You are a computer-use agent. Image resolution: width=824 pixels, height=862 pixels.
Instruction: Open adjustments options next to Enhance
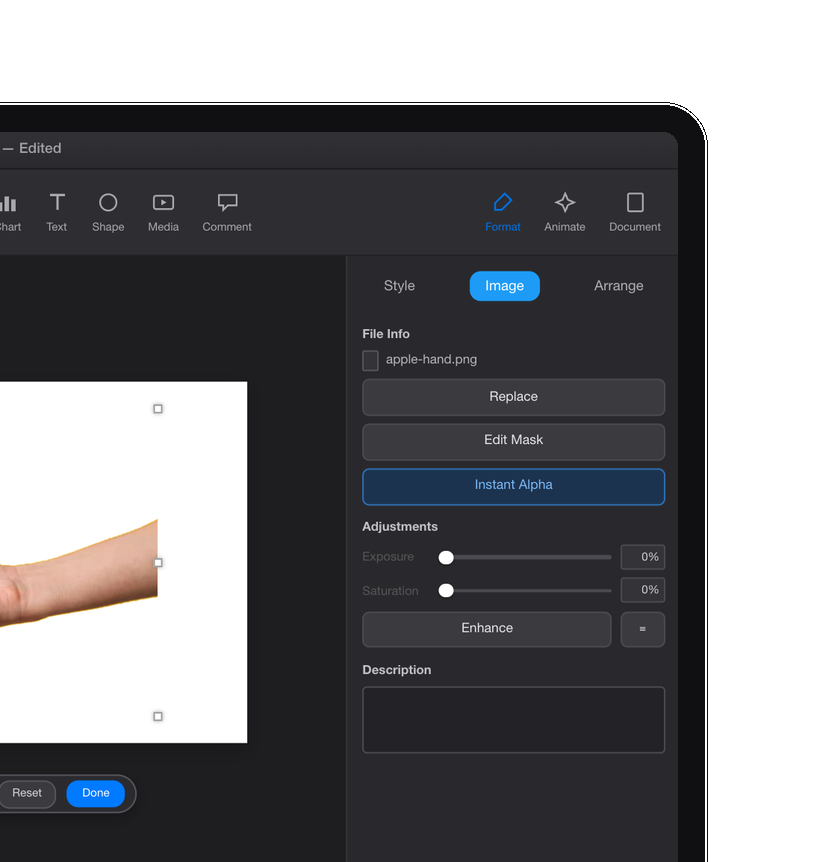pos(643,629)
